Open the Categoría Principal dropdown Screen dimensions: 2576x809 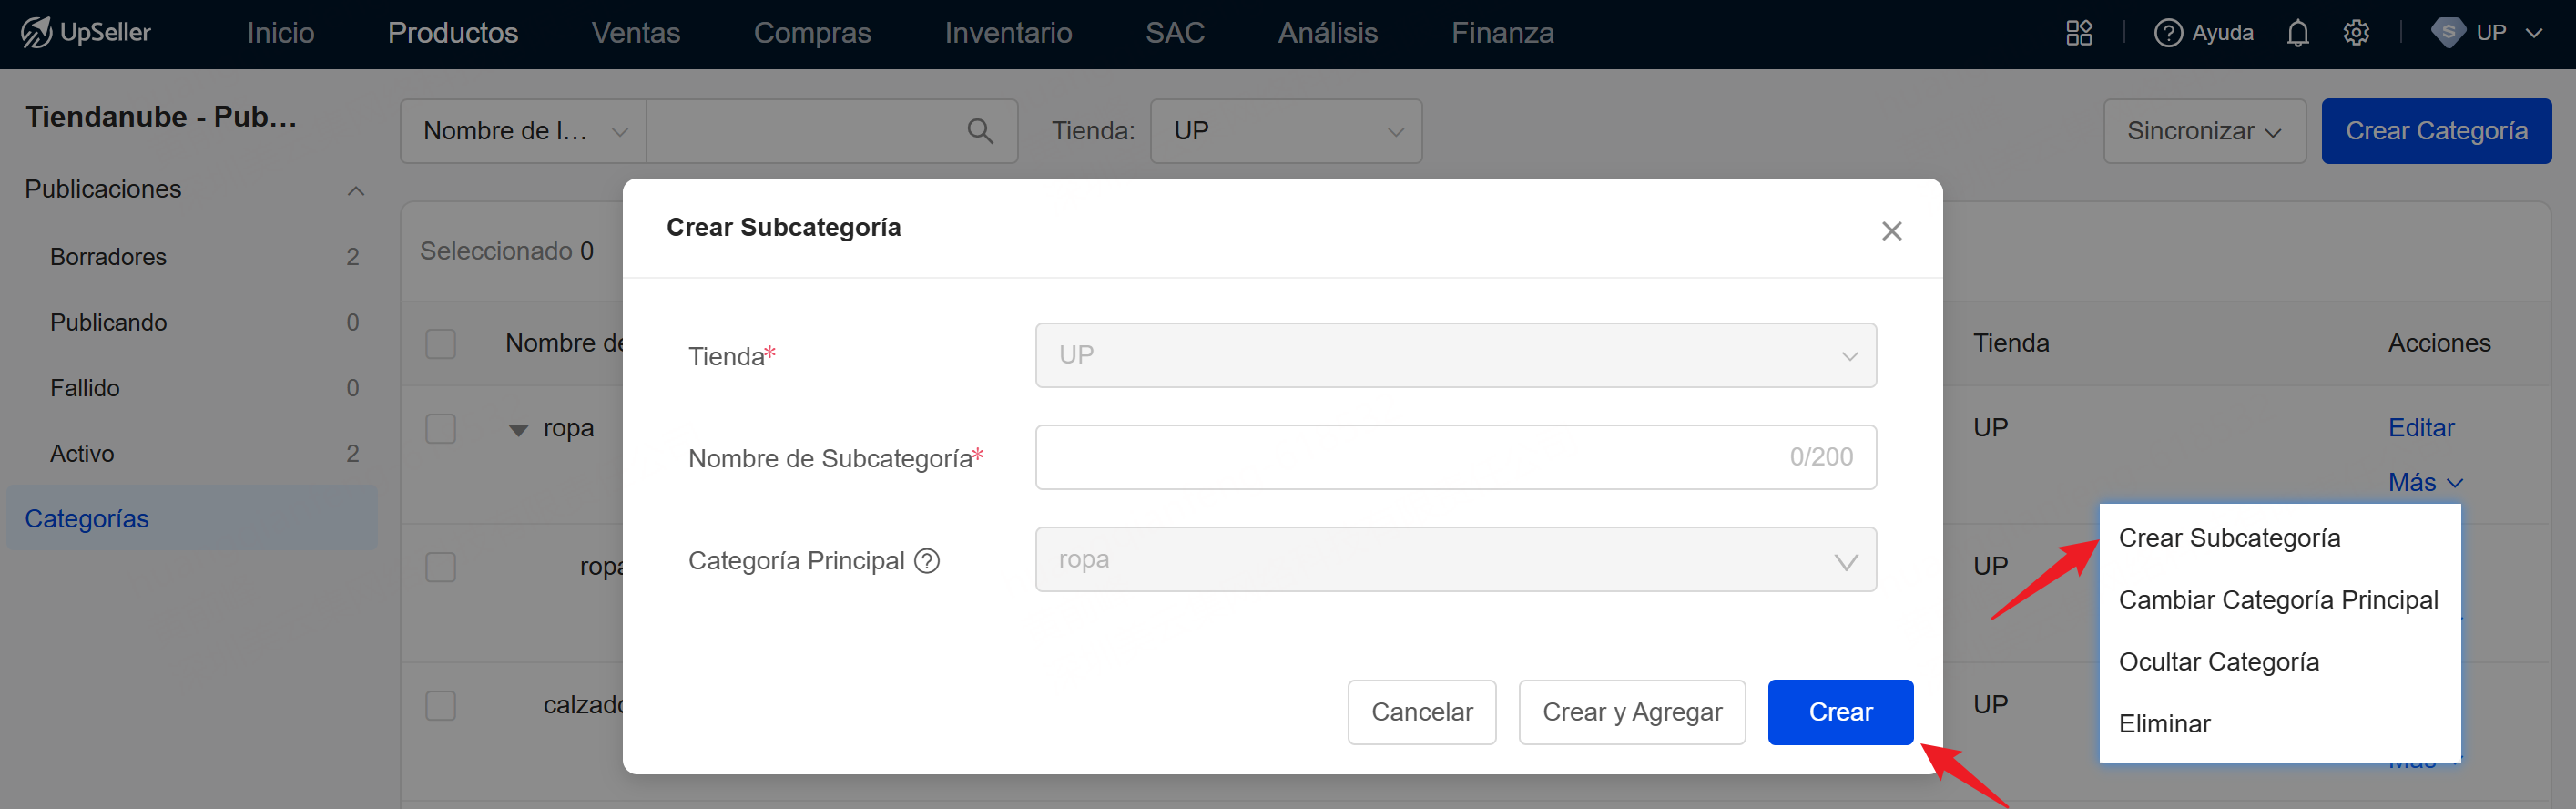[x=1455, y=560]
